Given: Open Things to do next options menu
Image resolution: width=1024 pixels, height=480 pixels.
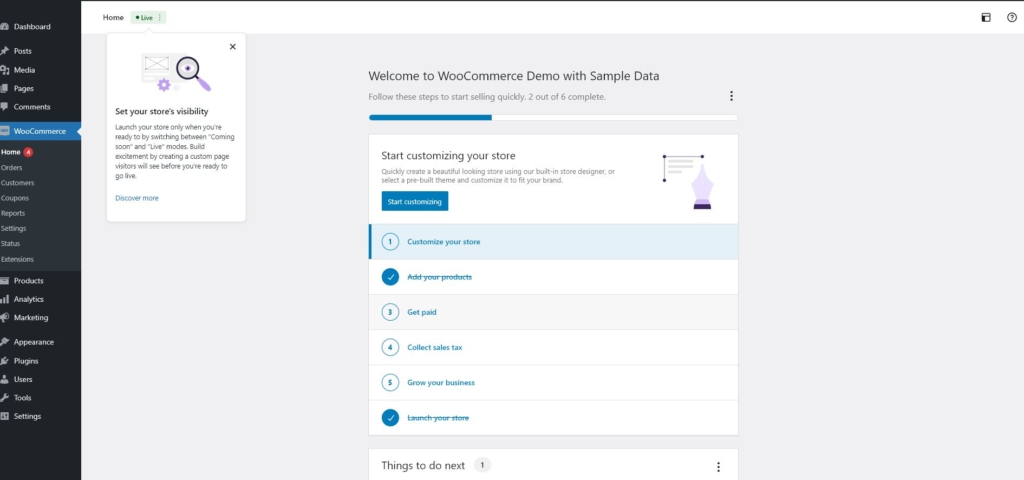Looking at the screenshot, I should tap(718, 467).
